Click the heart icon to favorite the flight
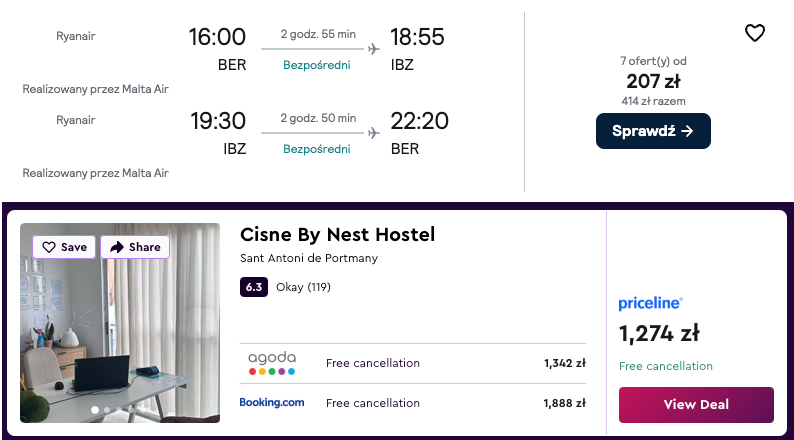This screenshot has width=794, height=440. coord(755,33)
